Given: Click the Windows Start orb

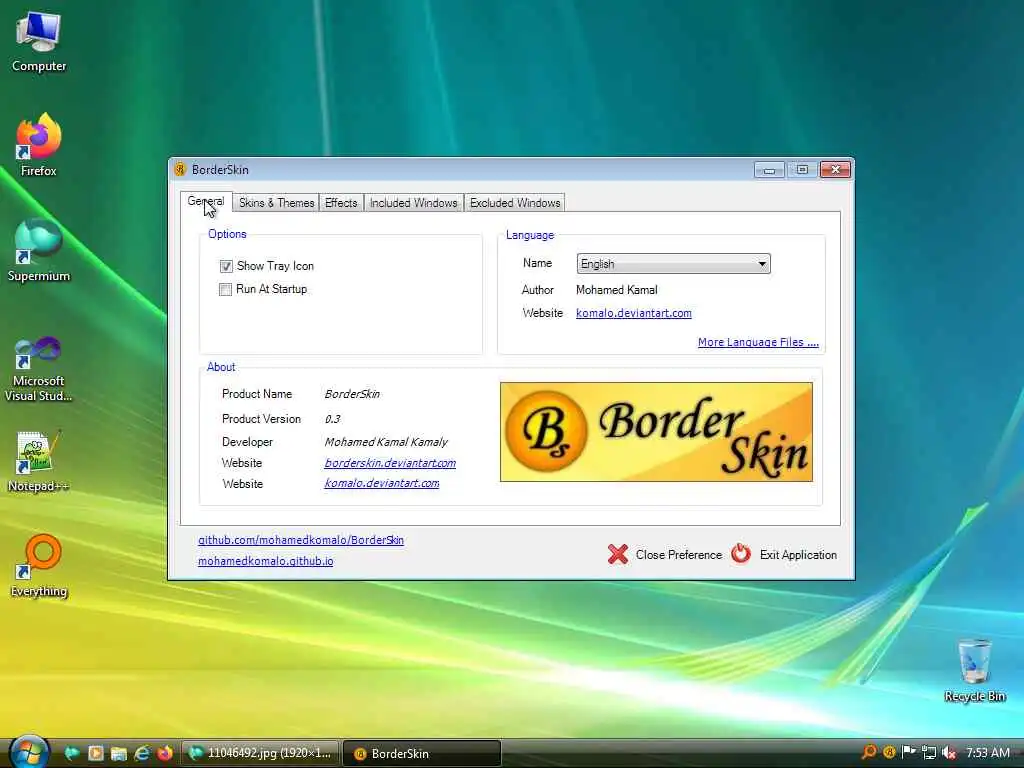Looking at the screenshot, I should [29, 752].
